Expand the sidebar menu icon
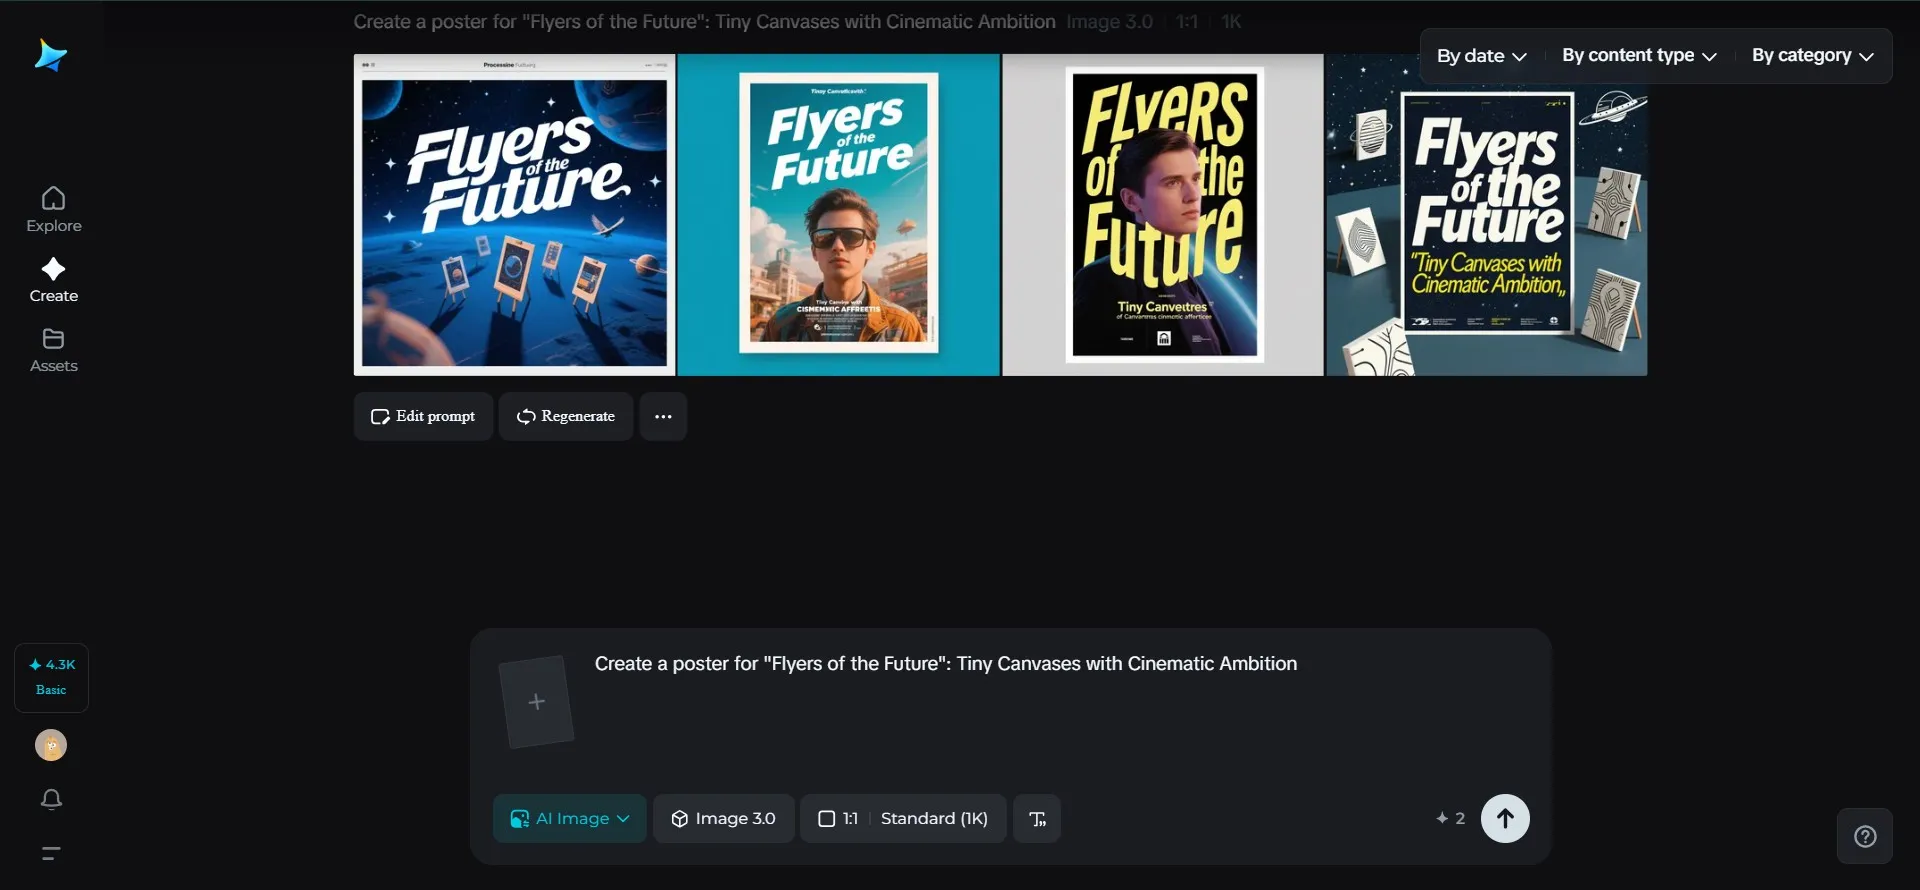 (x=51, y=853)
